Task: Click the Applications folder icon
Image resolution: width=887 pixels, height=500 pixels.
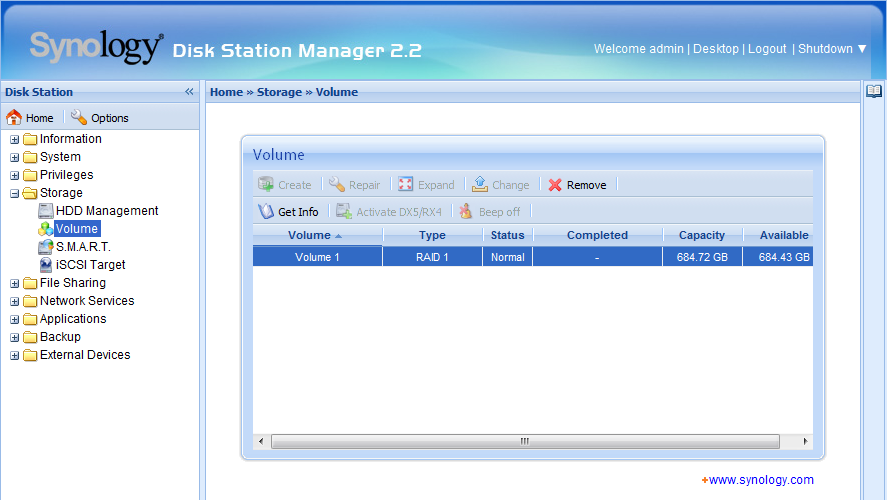Action: (x=30, y=320)
